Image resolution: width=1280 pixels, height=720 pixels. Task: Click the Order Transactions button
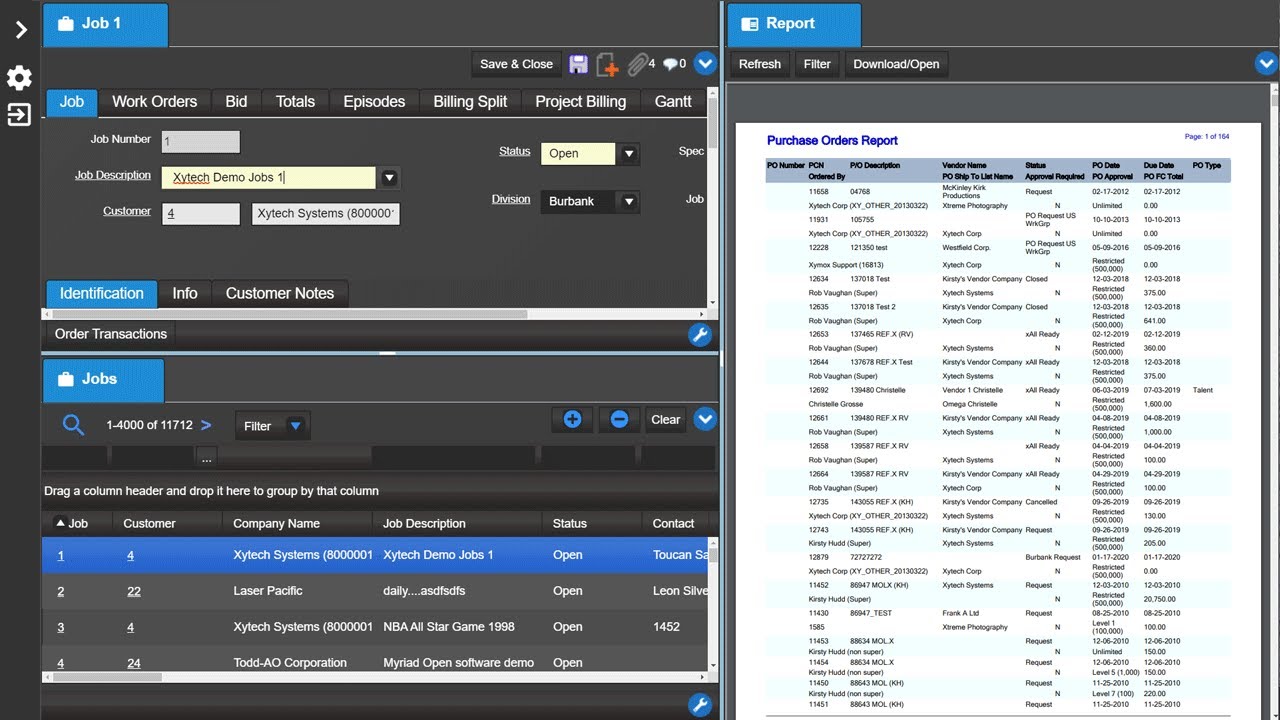[x=111, y=334]
